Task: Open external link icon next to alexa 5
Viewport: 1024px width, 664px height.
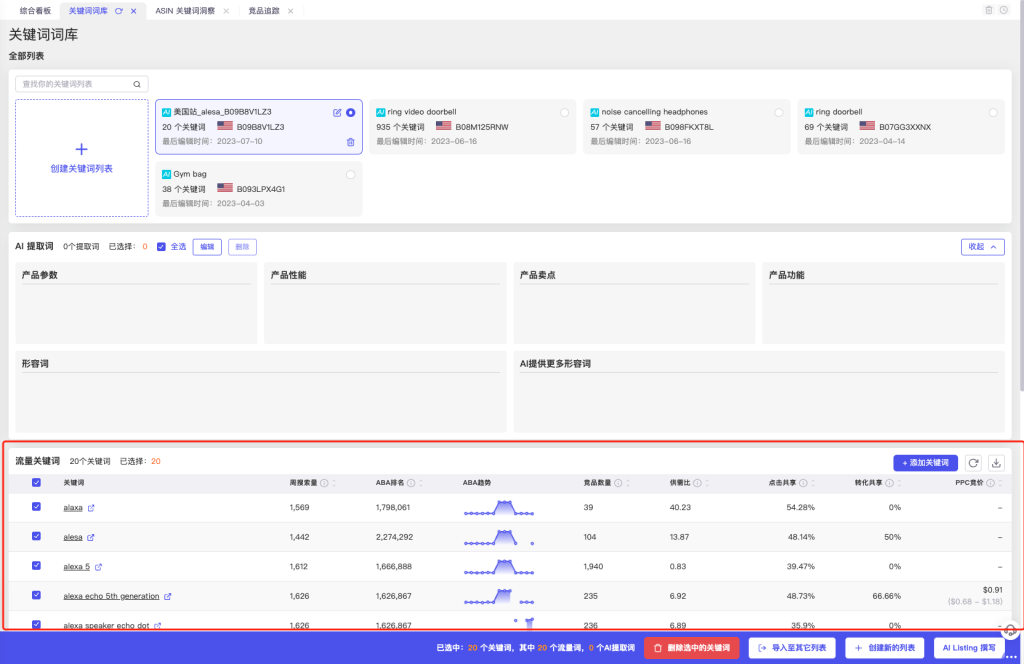Action: 99,567
